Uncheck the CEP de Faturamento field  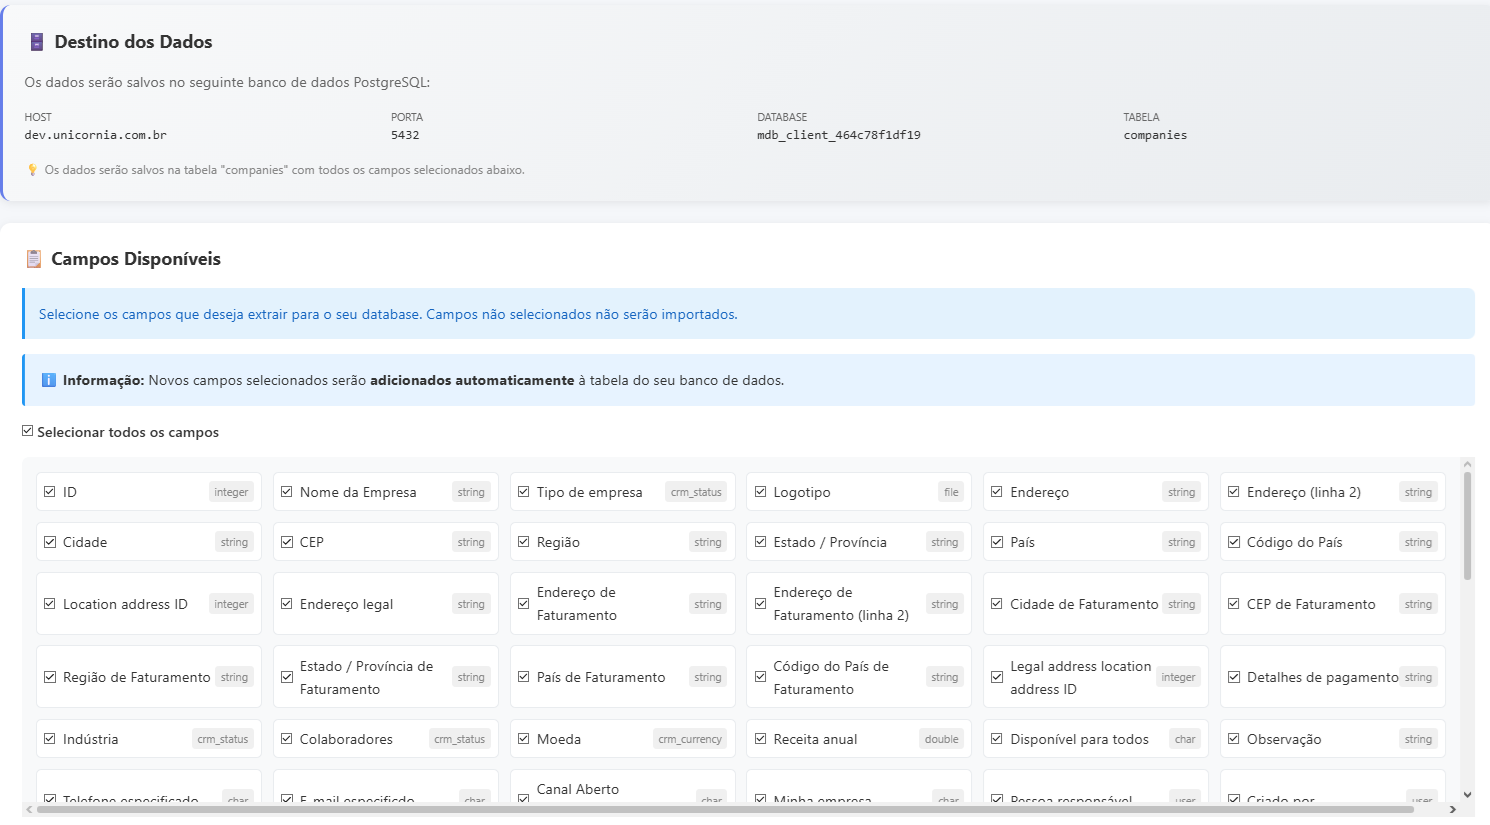pyautogui.click(x=1234, y=604)
